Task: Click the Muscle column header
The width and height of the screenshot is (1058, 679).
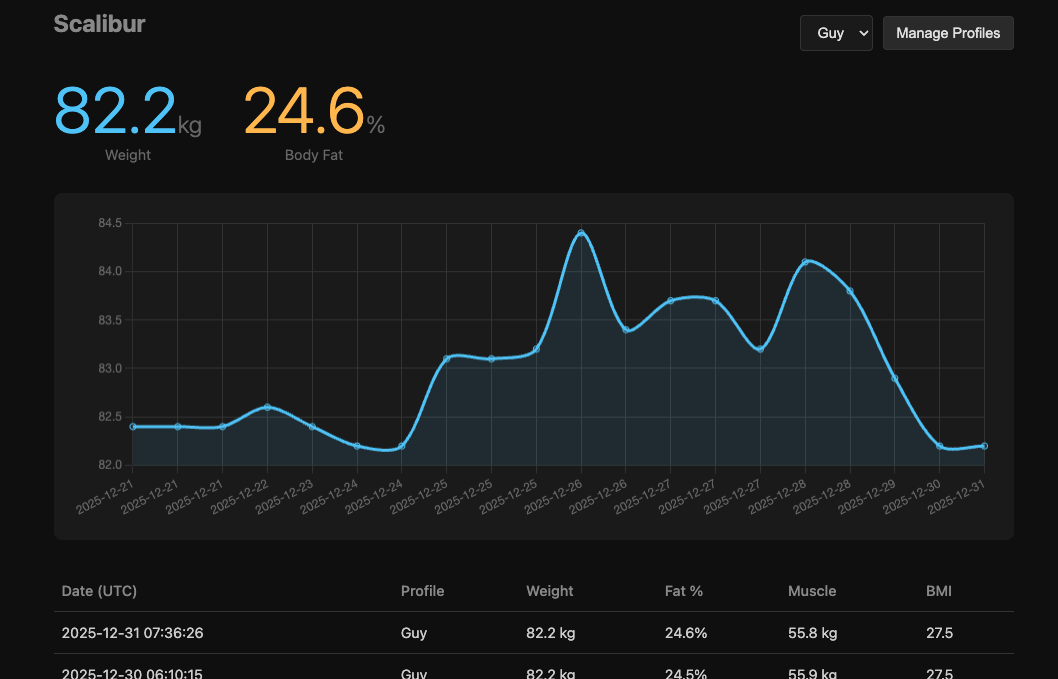Action: pyautogui.click(x=812, y=591)
